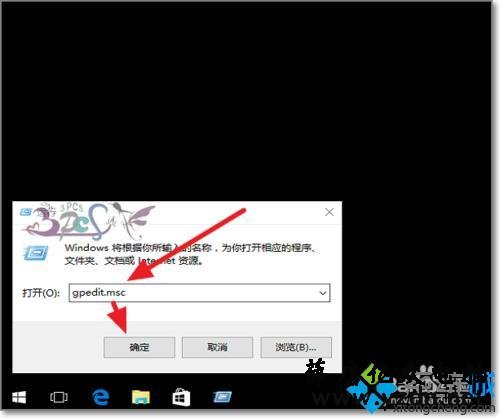Image resolution: width=500 pixels, height=418 pixels.
Task: Click the Run program icon beside the description
Action: click(35, 253)
